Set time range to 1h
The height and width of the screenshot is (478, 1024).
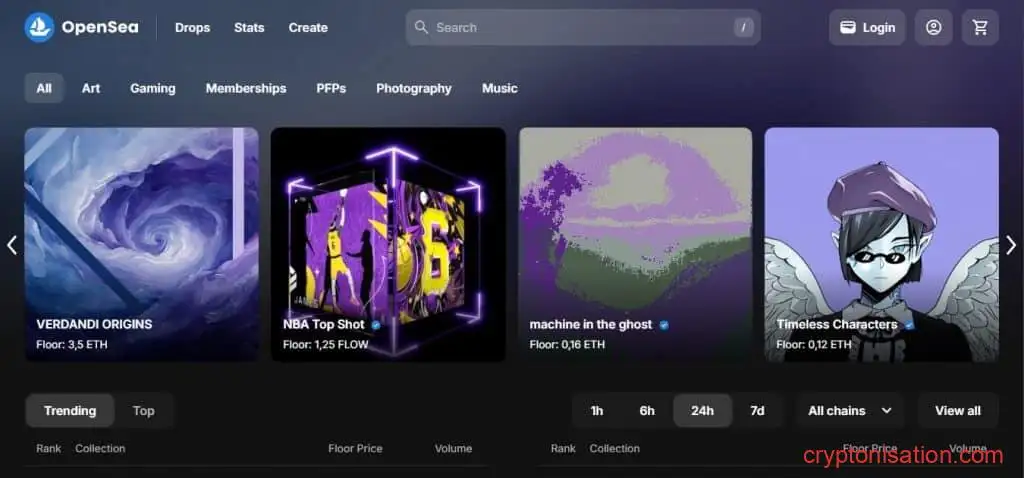[597, 411]
